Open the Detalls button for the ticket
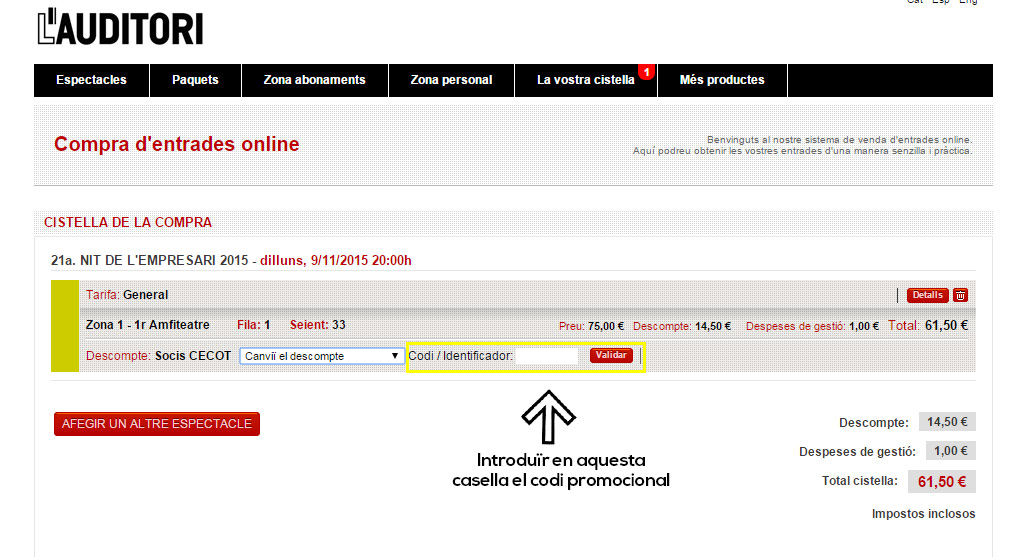Viewport: 1017px width, 557px height. (926, 295)
